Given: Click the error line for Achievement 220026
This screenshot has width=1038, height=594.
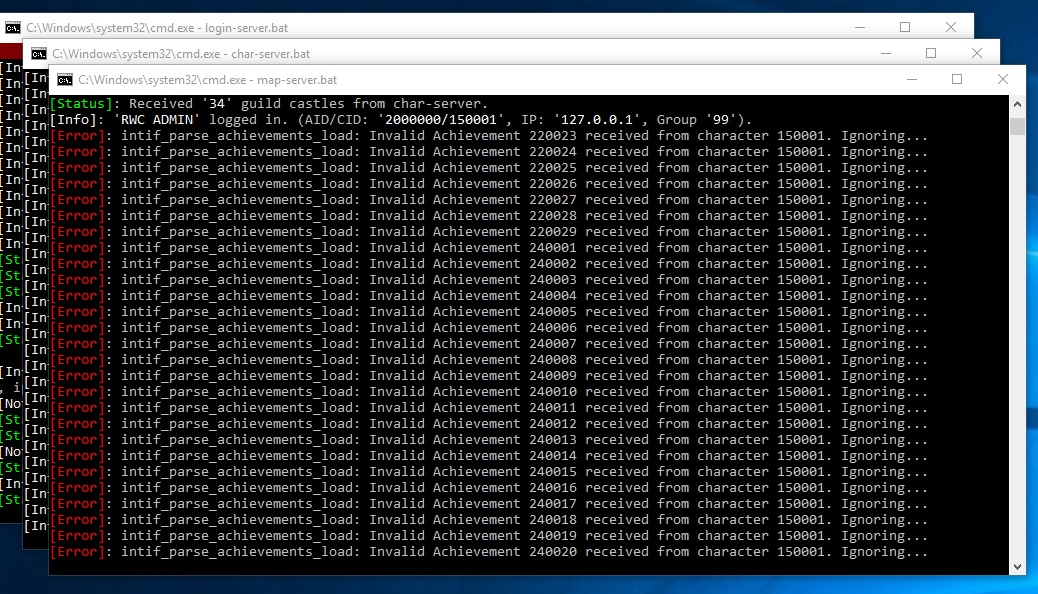Looking at the screenshot, I should tap(489, 183).
